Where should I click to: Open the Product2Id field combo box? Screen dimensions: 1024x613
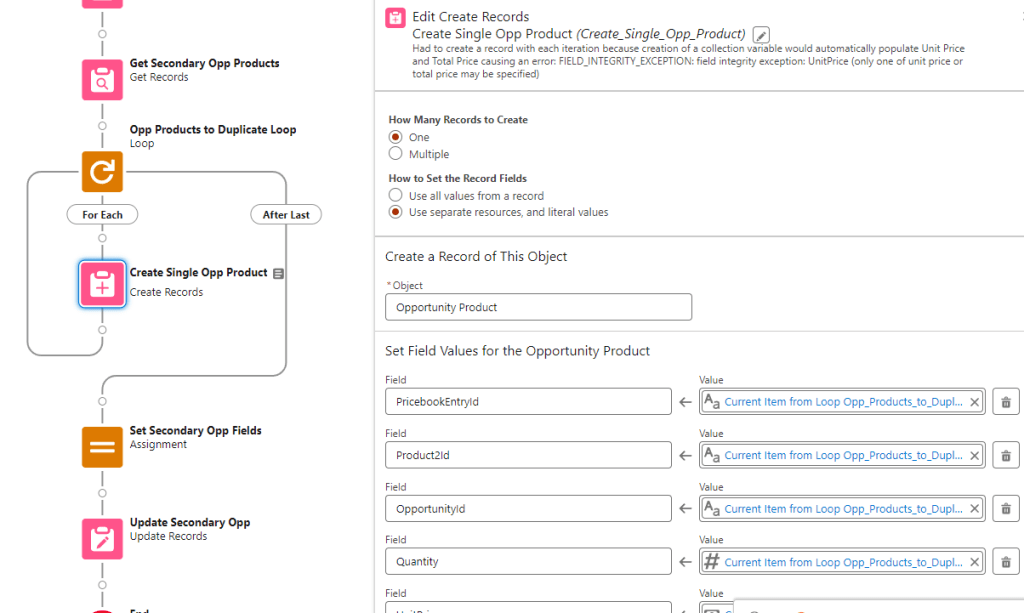coord(528,455)
